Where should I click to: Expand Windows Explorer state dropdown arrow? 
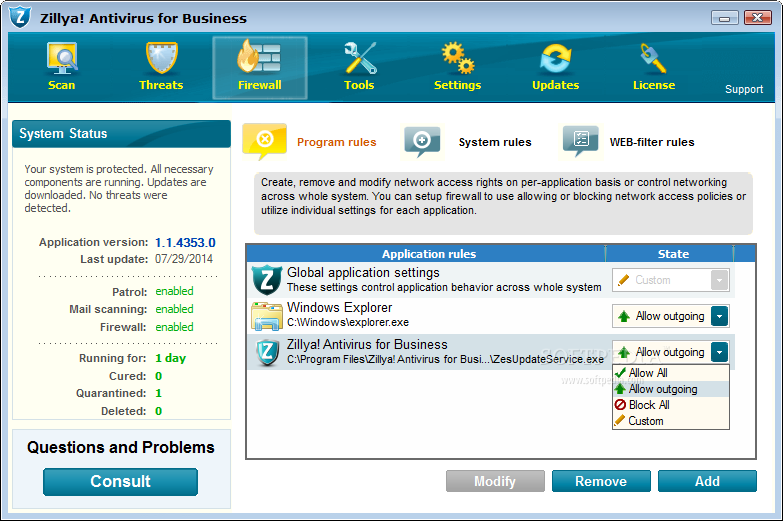point(719,316)
